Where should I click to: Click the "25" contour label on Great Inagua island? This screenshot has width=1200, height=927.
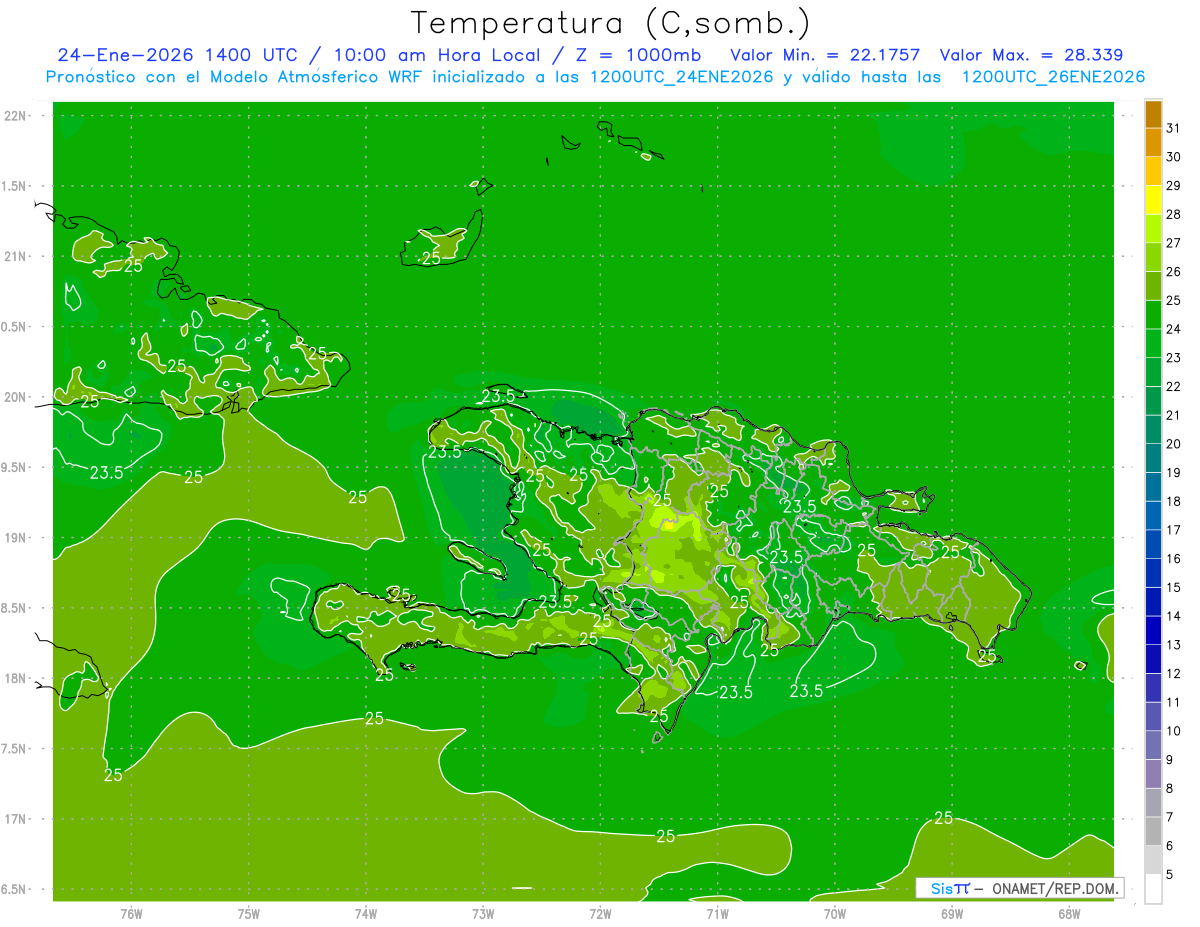click(431, 258)
